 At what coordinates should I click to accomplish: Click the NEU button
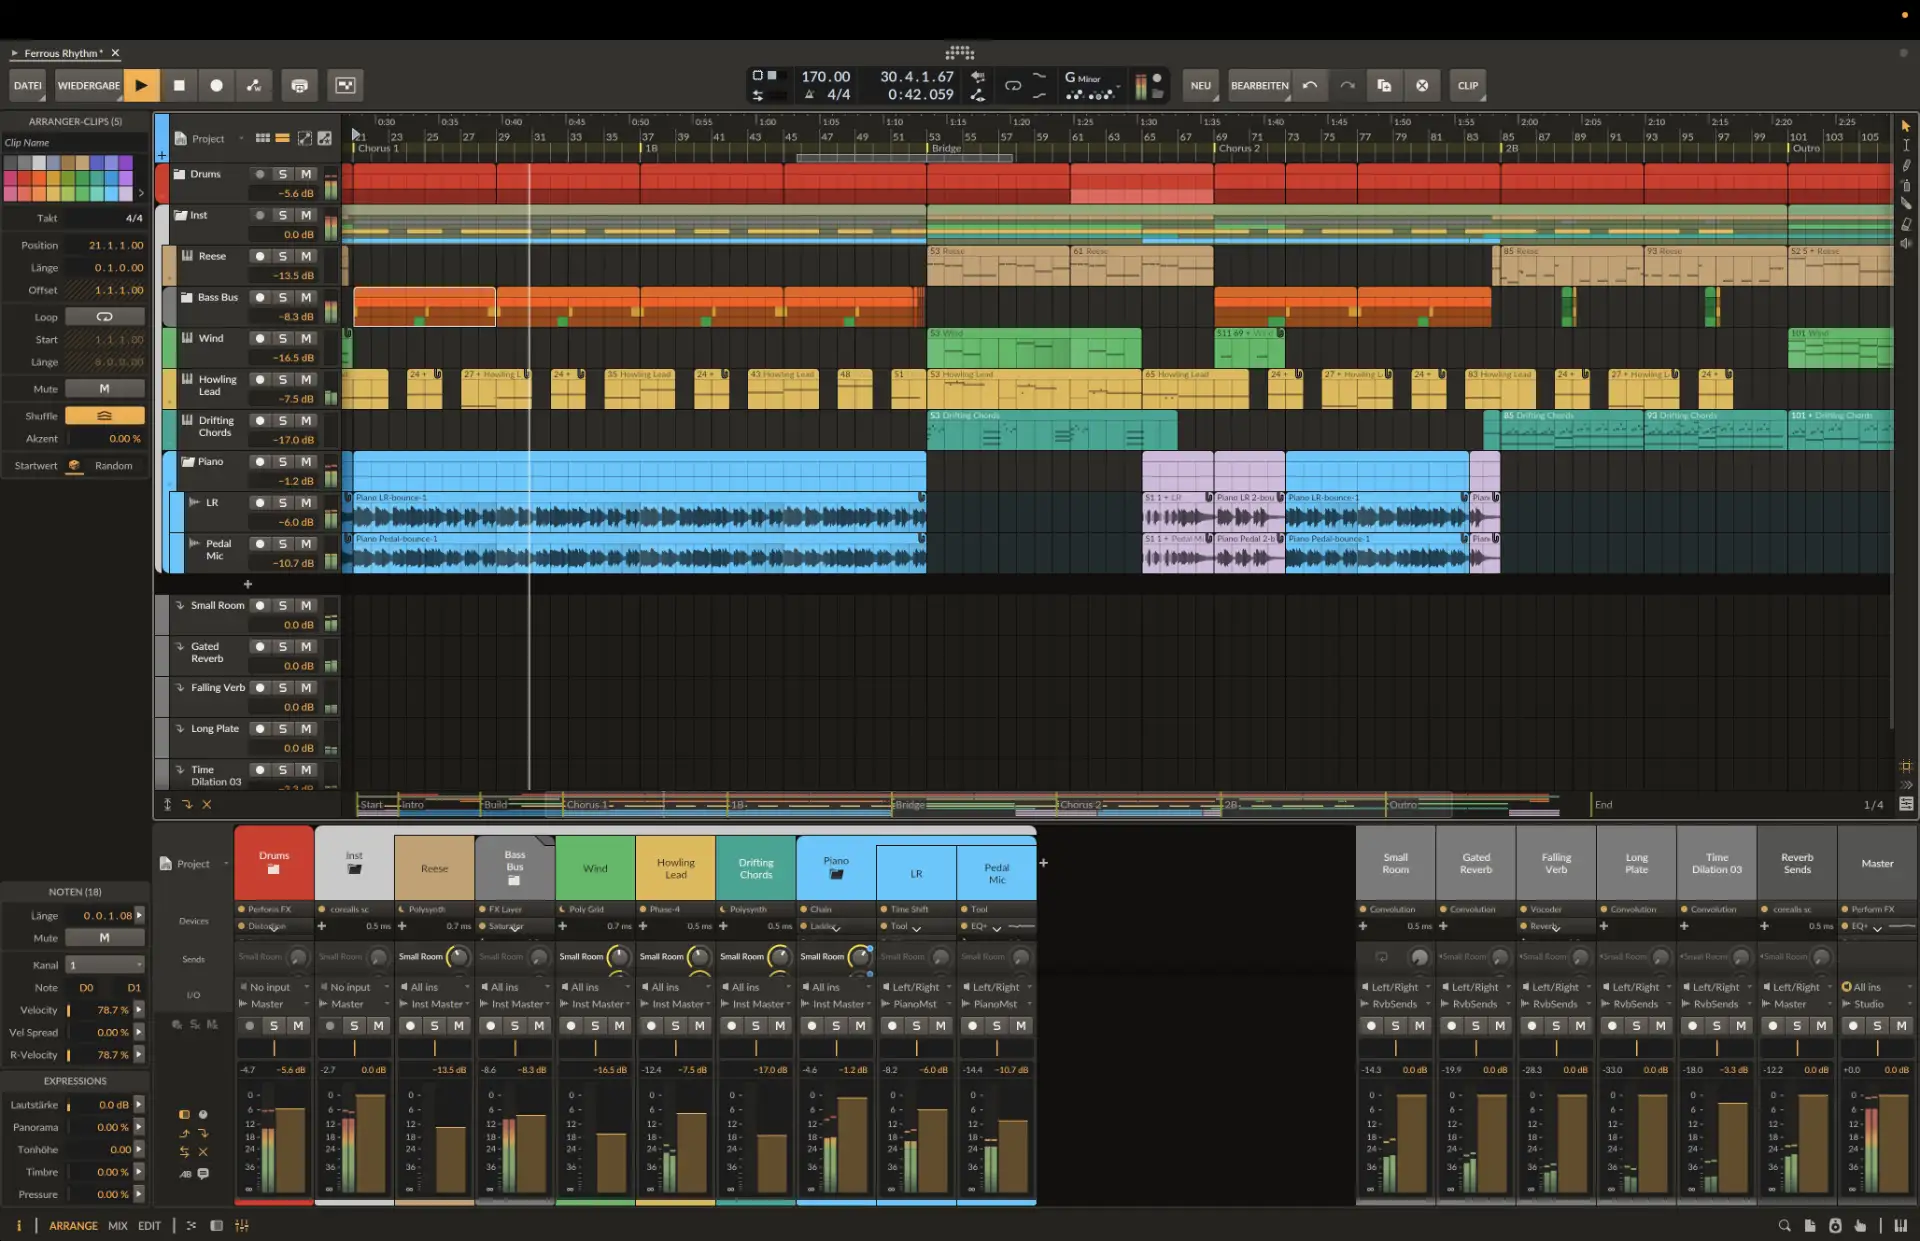[1200, 85]
